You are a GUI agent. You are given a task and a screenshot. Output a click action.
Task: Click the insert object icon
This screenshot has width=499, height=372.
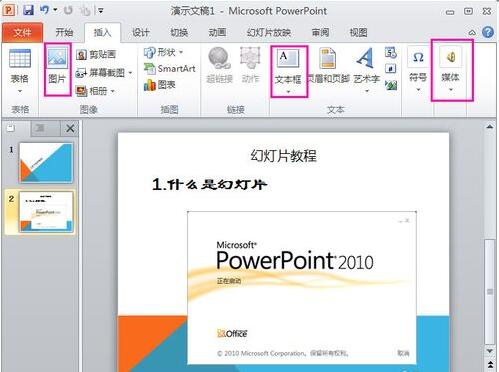tap(391, 86)
